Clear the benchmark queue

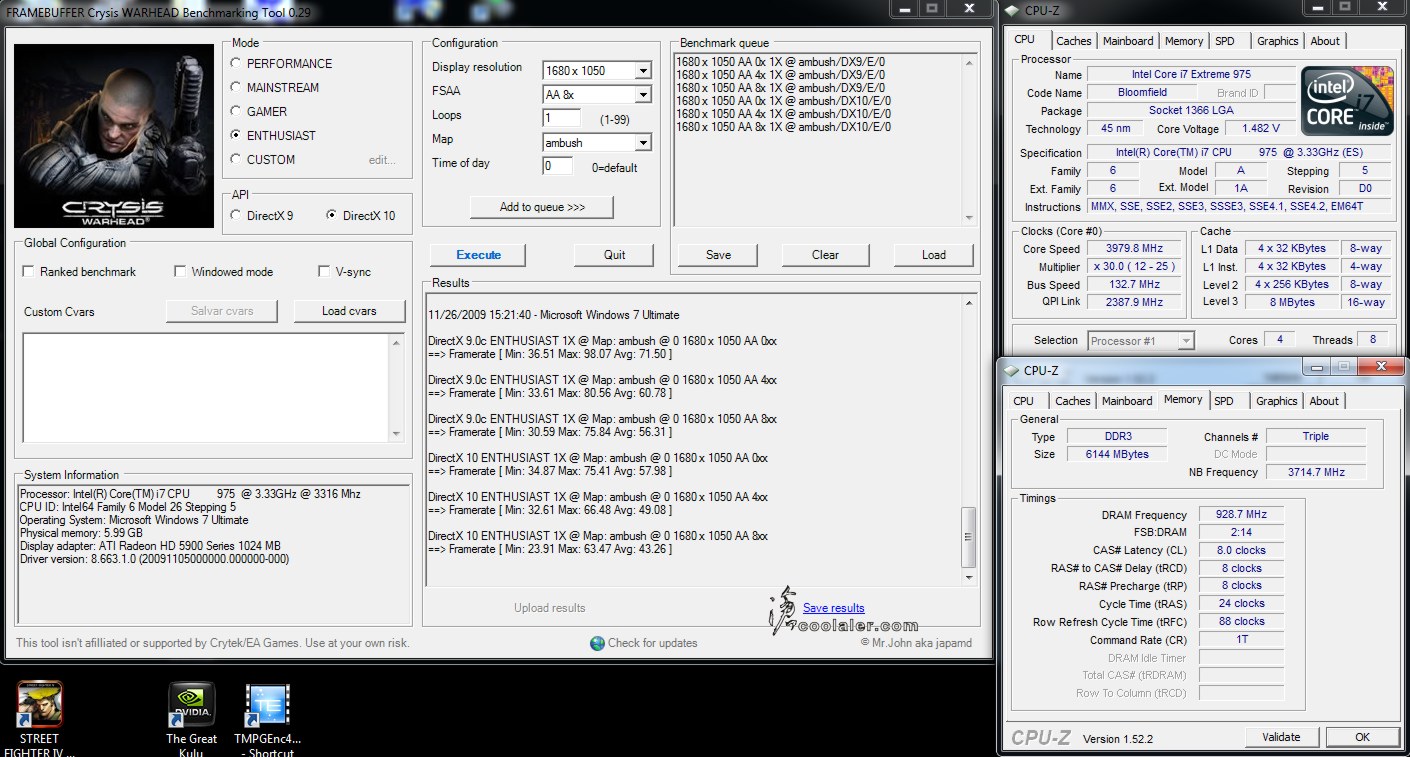click(x=826, y=255)
